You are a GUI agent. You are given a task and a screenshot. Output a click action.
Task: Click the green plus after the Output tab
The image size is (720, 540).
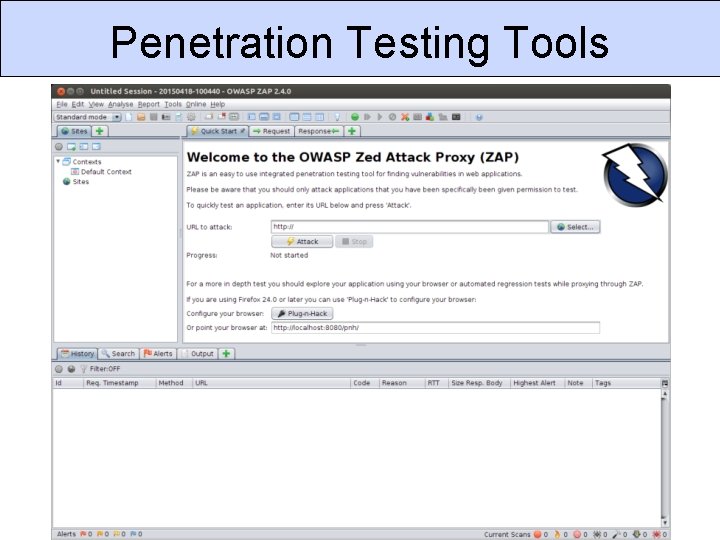226,354
